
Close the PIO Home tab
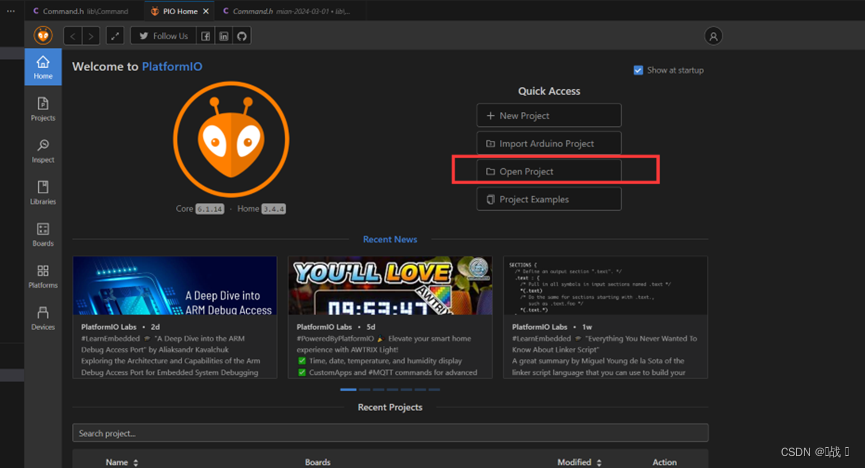206,11
